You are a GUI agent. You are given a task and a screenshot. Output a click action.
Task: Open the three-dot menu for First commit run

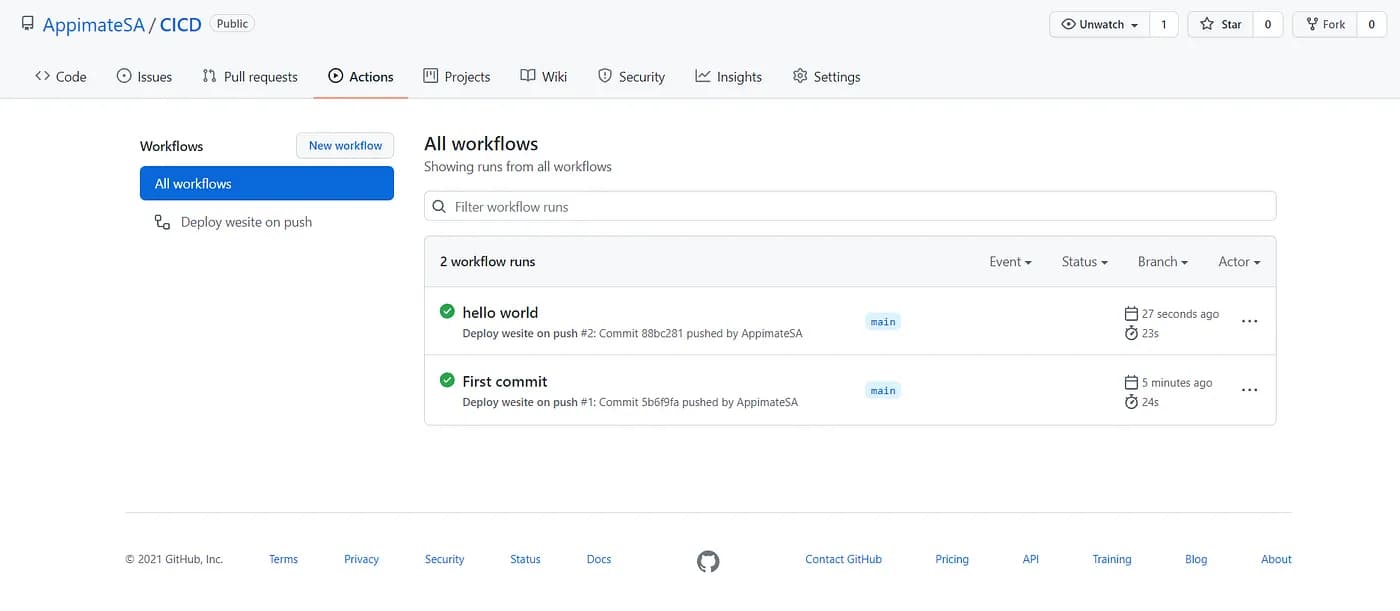pyautogui.click(x=1249, y=390)
